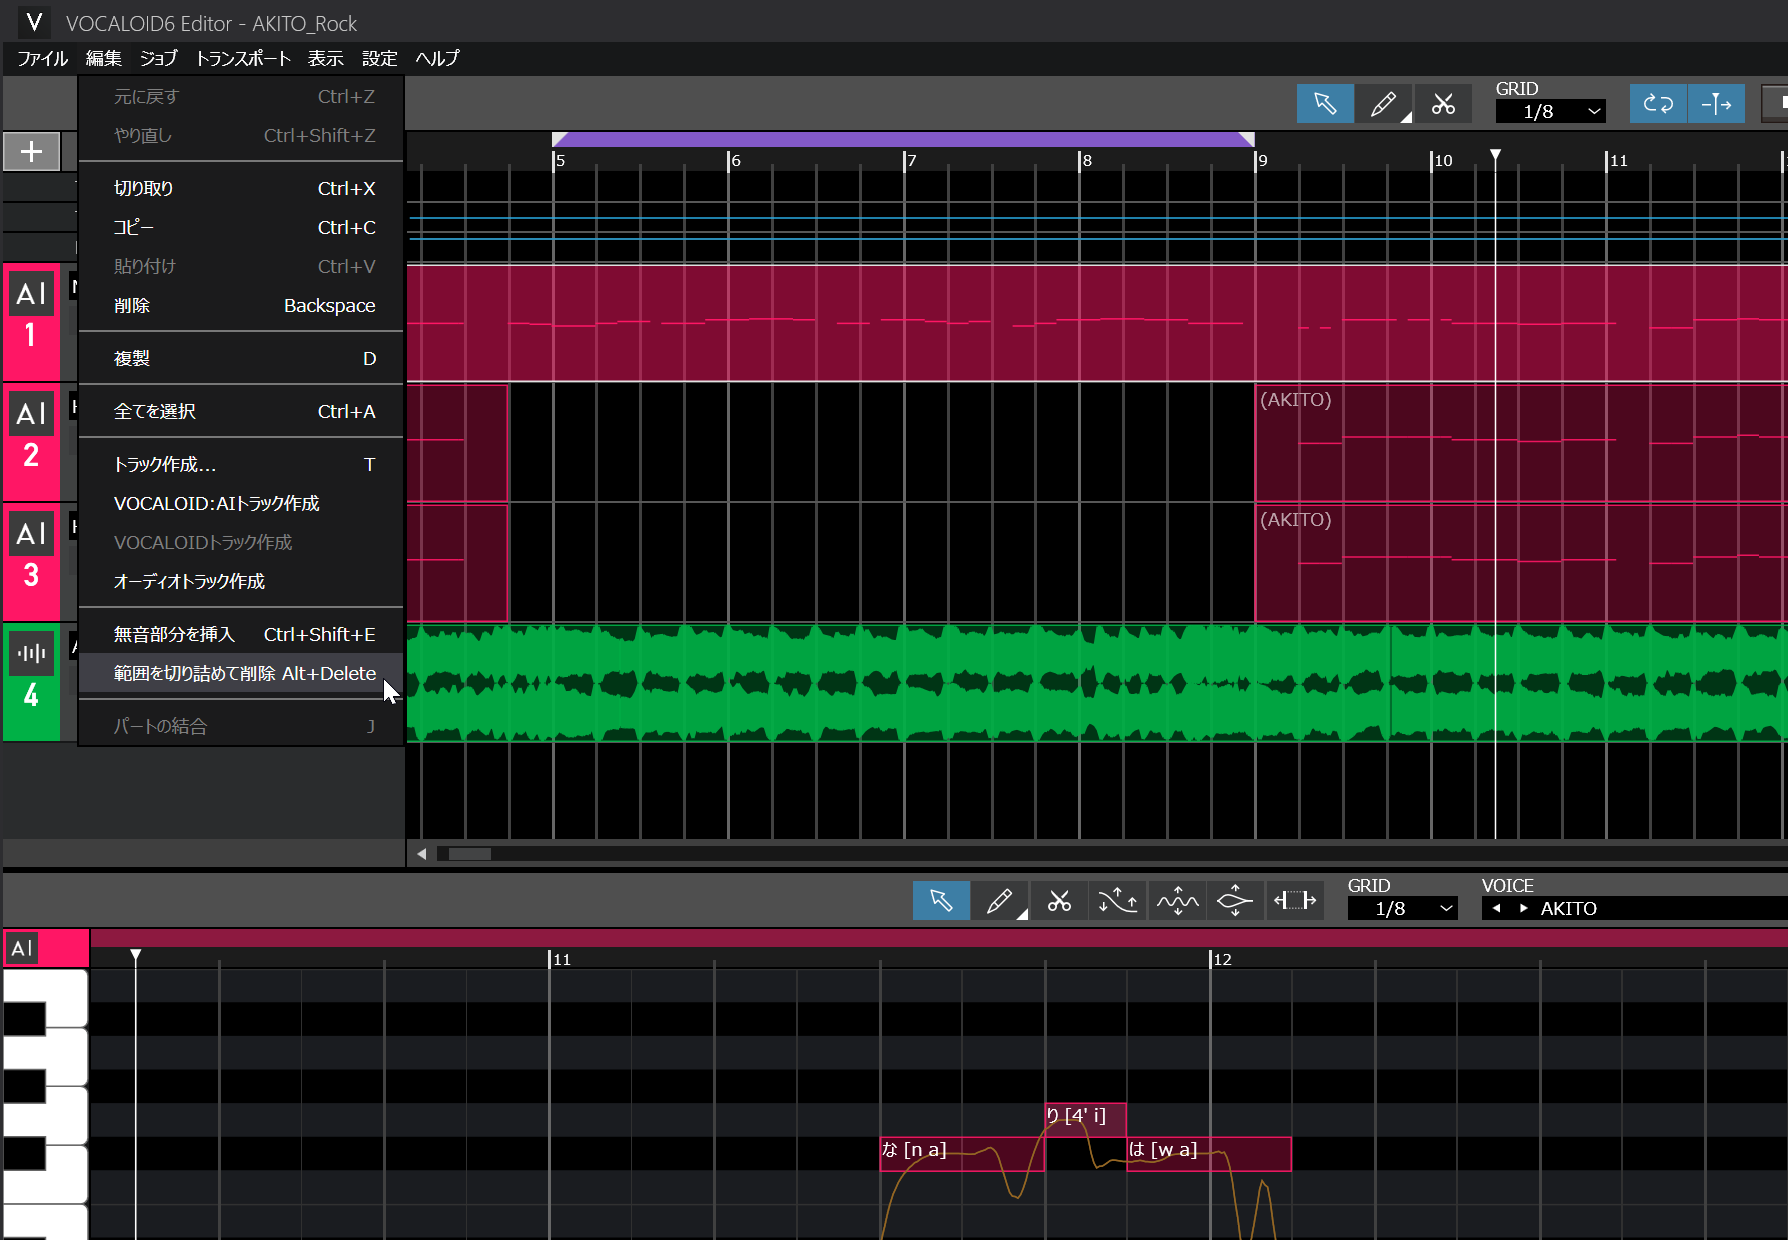The height and width of the screenshot is (1240, 1788).
Task: Open the ファイル menu
Action: [42, 58]
